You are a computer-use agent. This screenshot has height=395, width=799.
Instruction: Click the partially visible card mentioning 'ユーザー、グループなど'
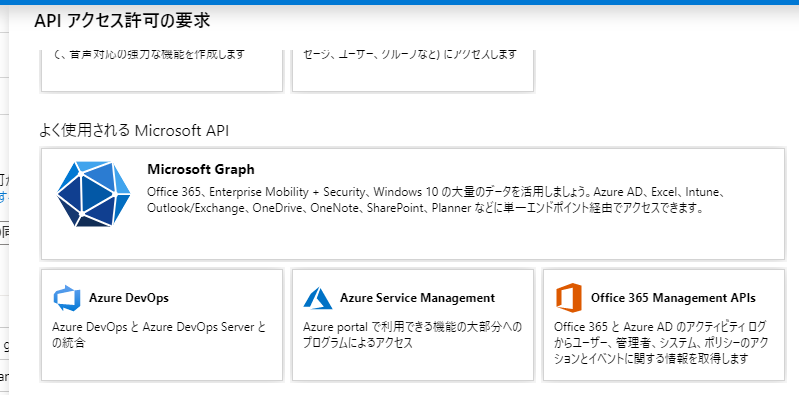pyautogui.click(x=413, y=70)
